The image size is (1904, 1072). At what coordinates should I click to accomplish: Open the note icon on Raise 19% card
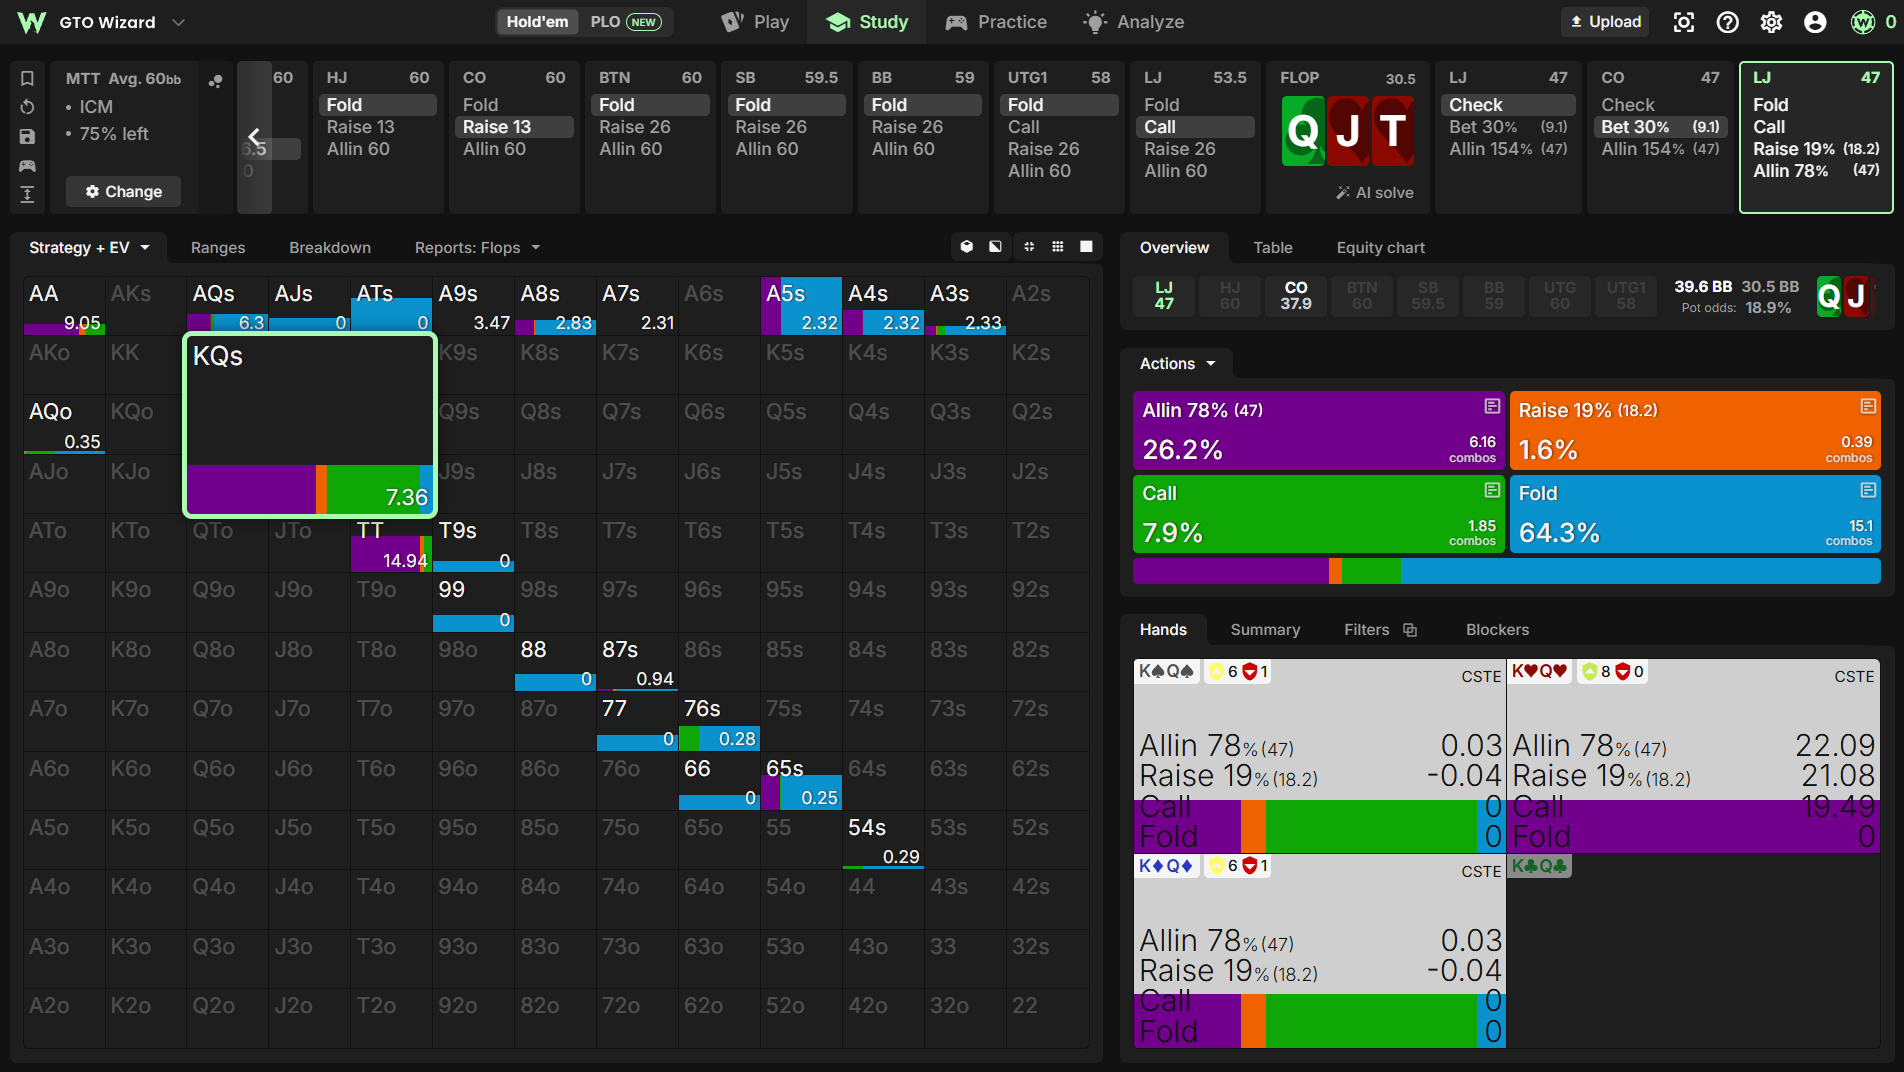[x=1868, y=406]
